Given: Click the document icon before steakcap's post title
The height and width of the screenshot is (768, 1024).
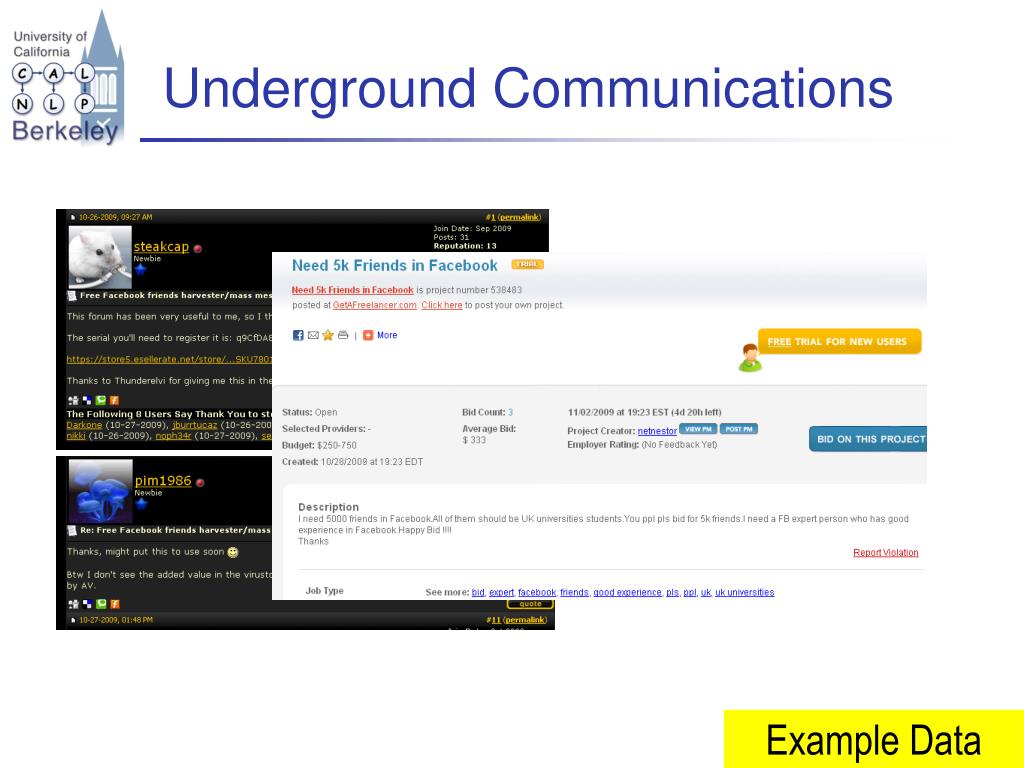Looking at the screenshot, I should (x=72, y=296).
